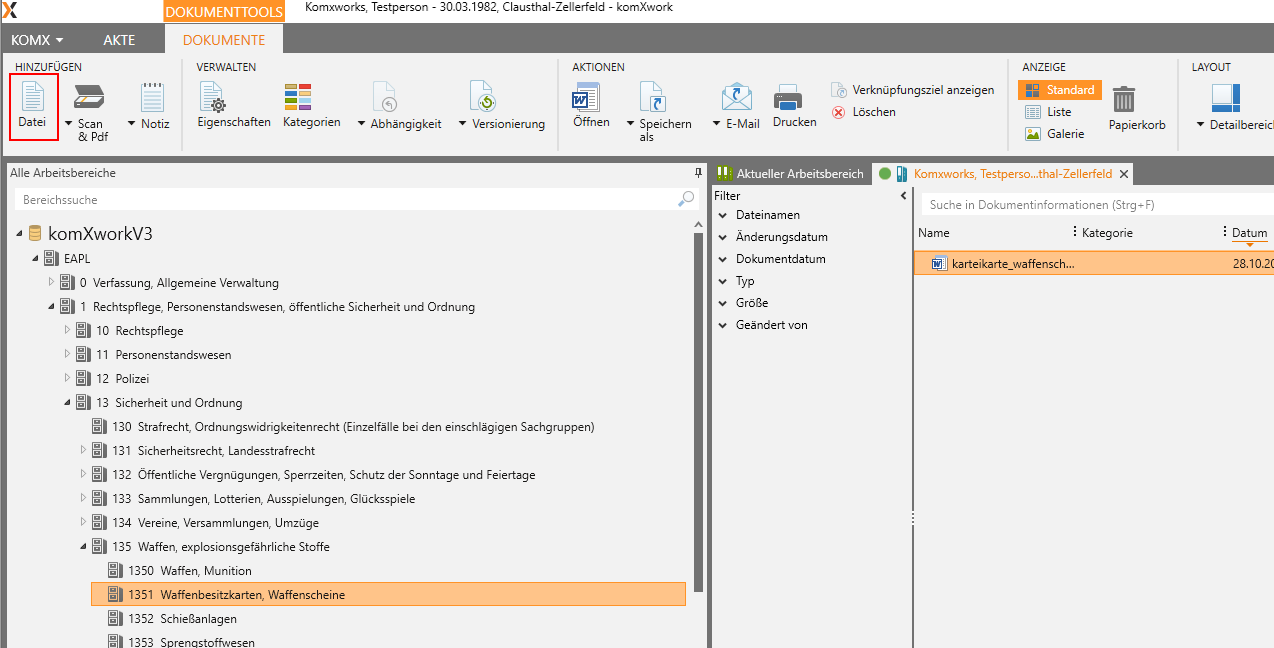Collapse the 13 Sicherheit und Ordnung node

coord(68,403)
